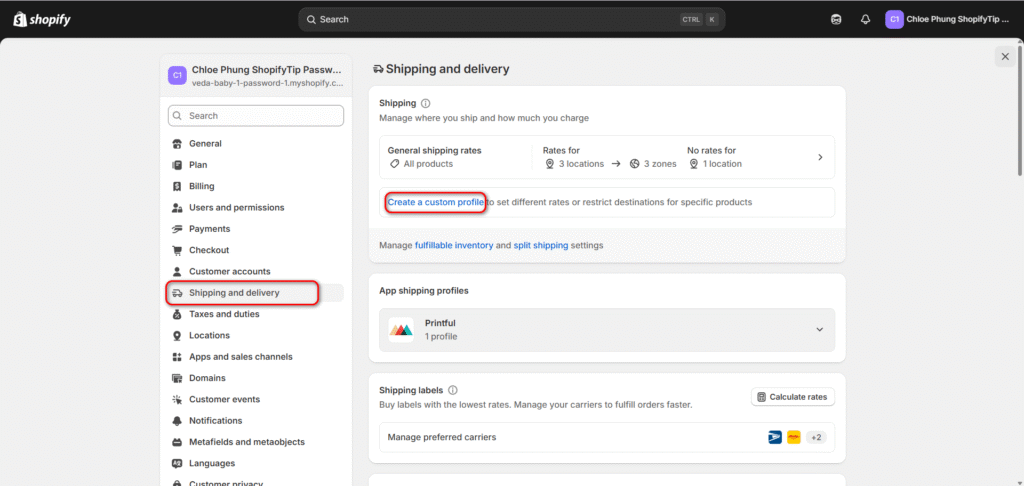1024x486 pixels.
Task: Click the Customer events icon
Action: (x=176, y=400)
